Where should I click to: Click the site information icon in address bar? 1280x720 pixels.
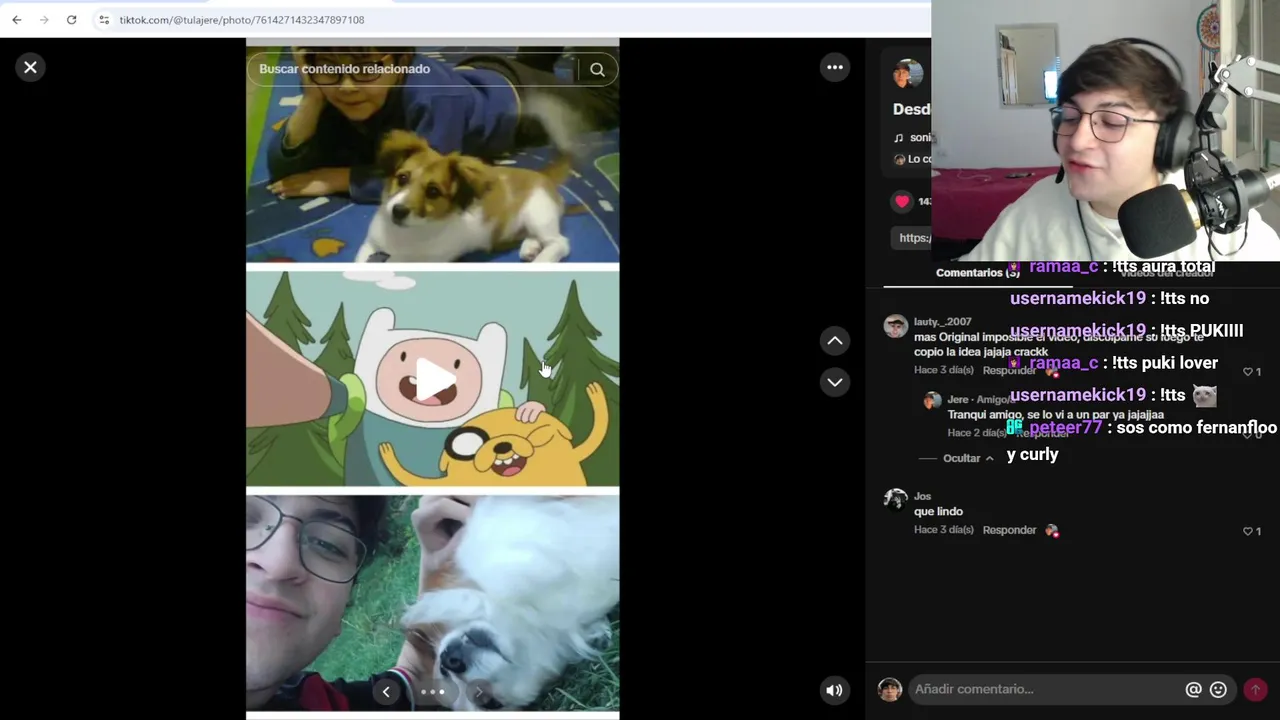tap(104, 19)
